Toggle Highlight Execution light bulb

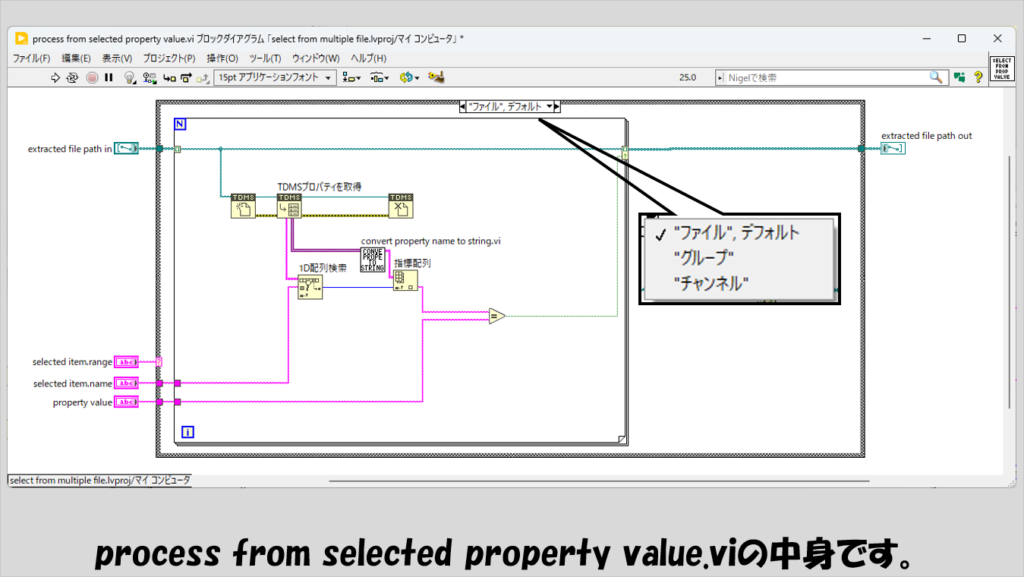(129, 77)
